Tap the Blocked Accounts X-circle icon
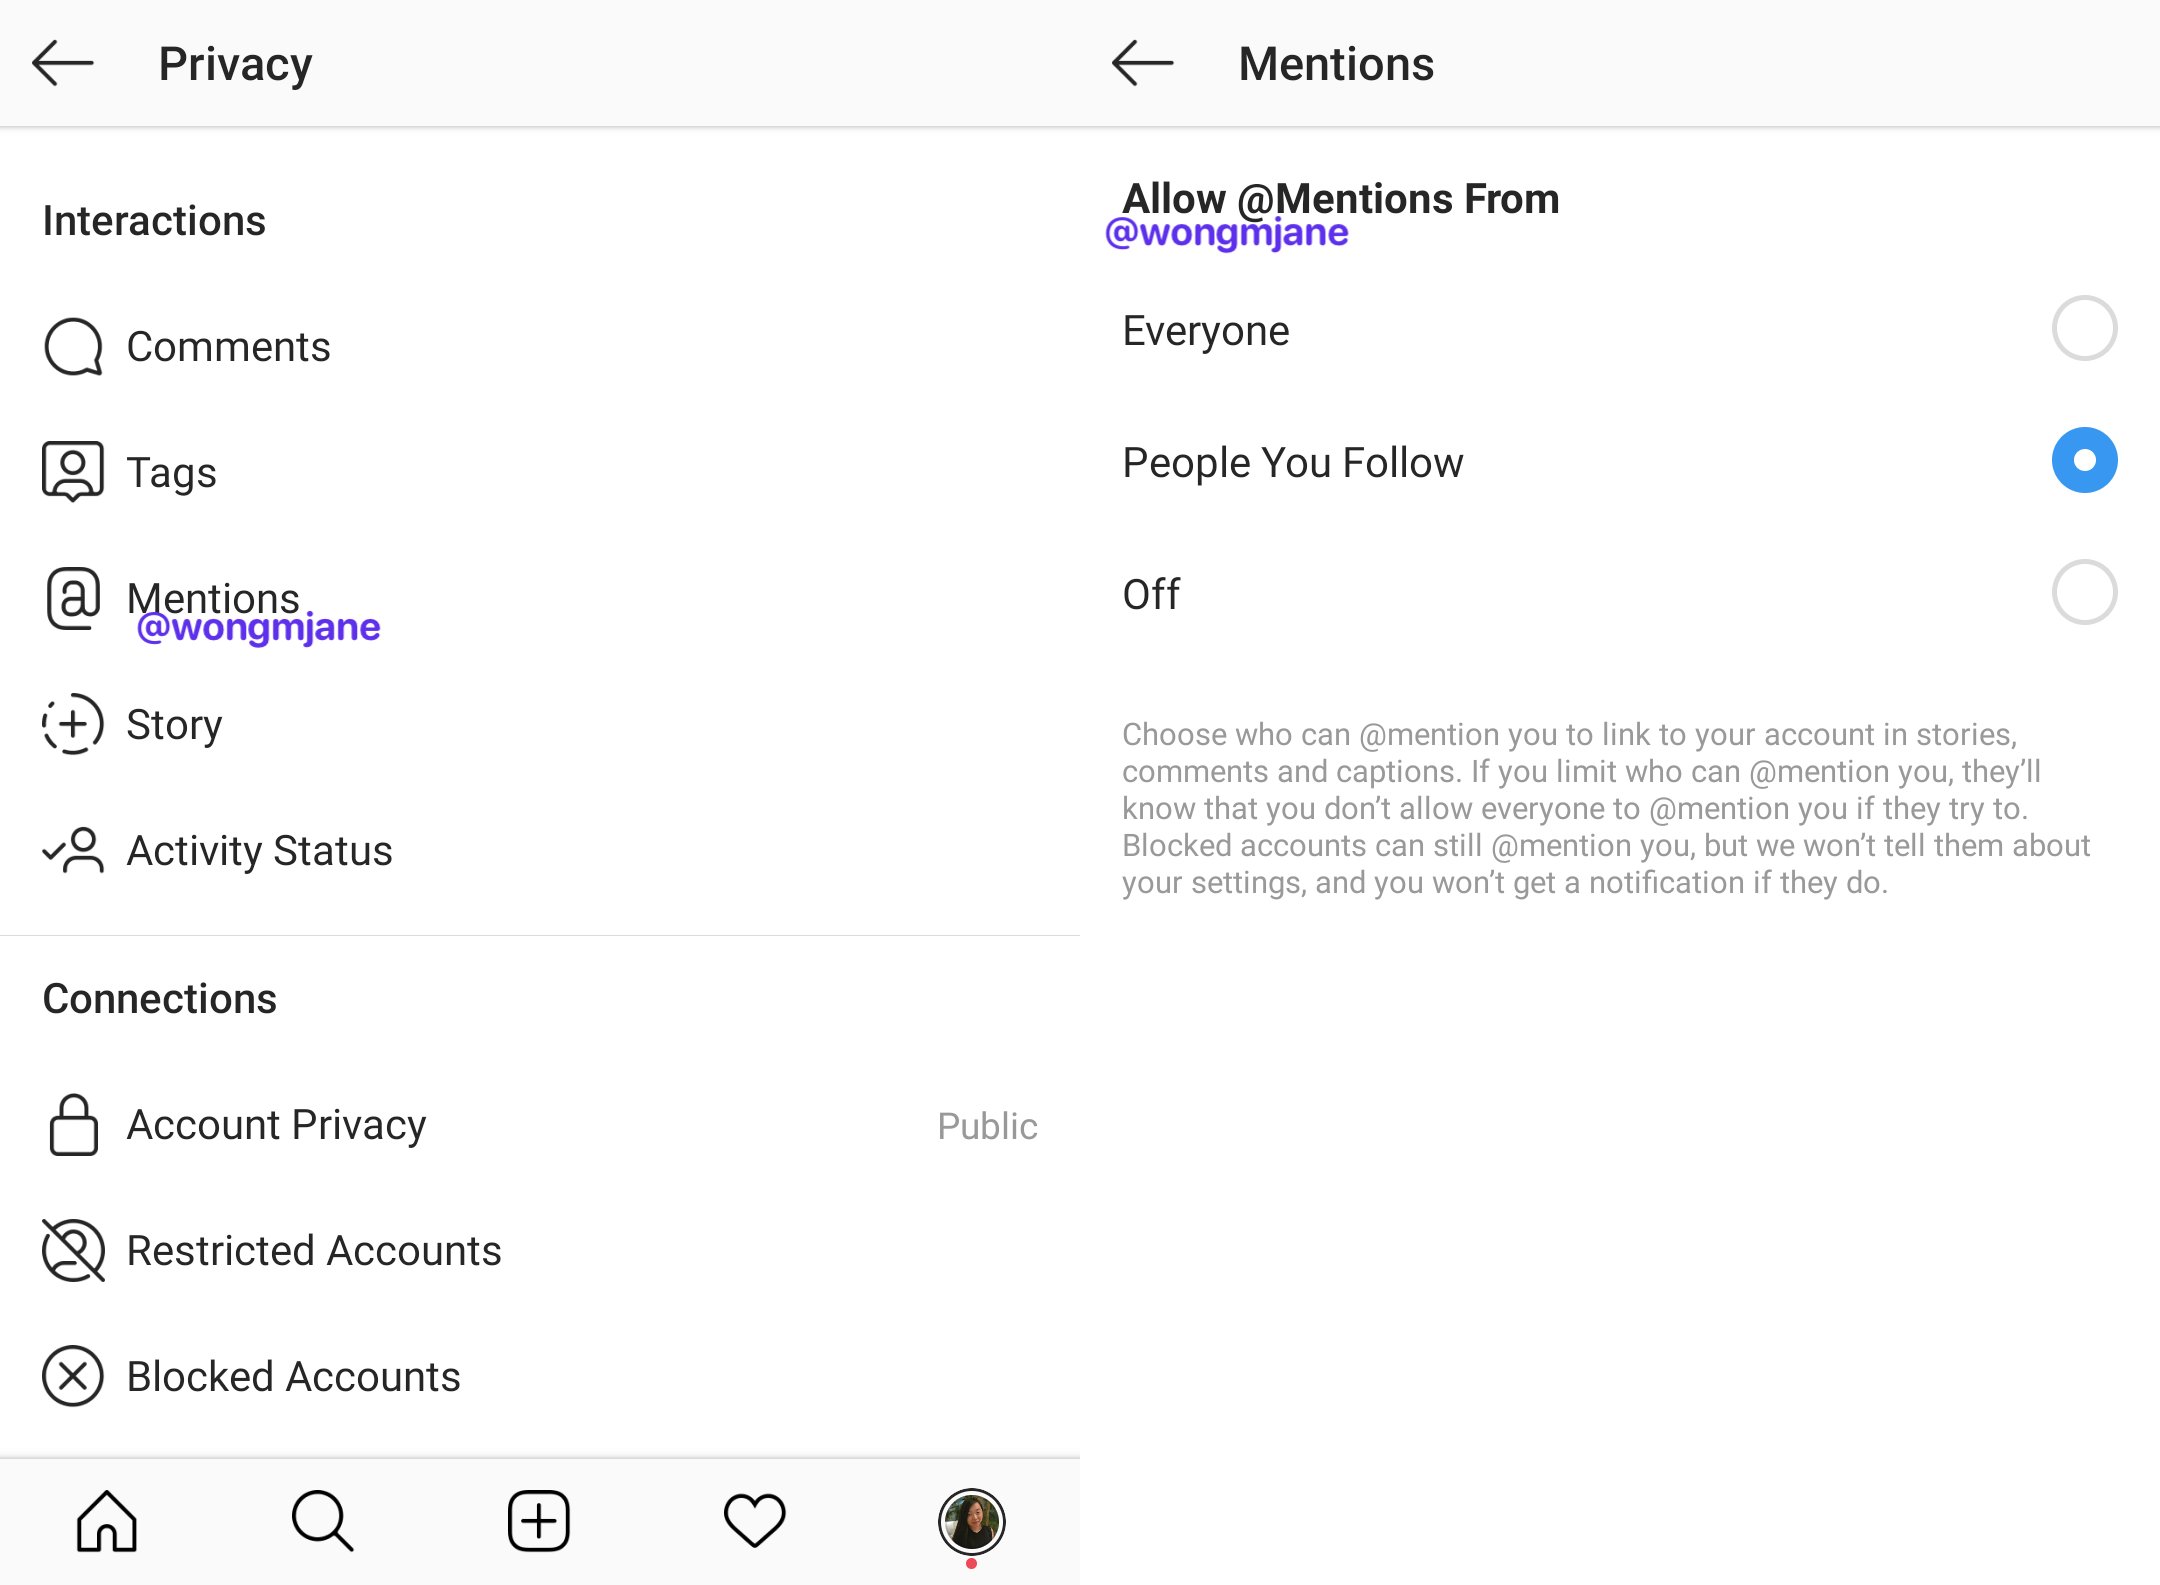 click(73, 1377)
